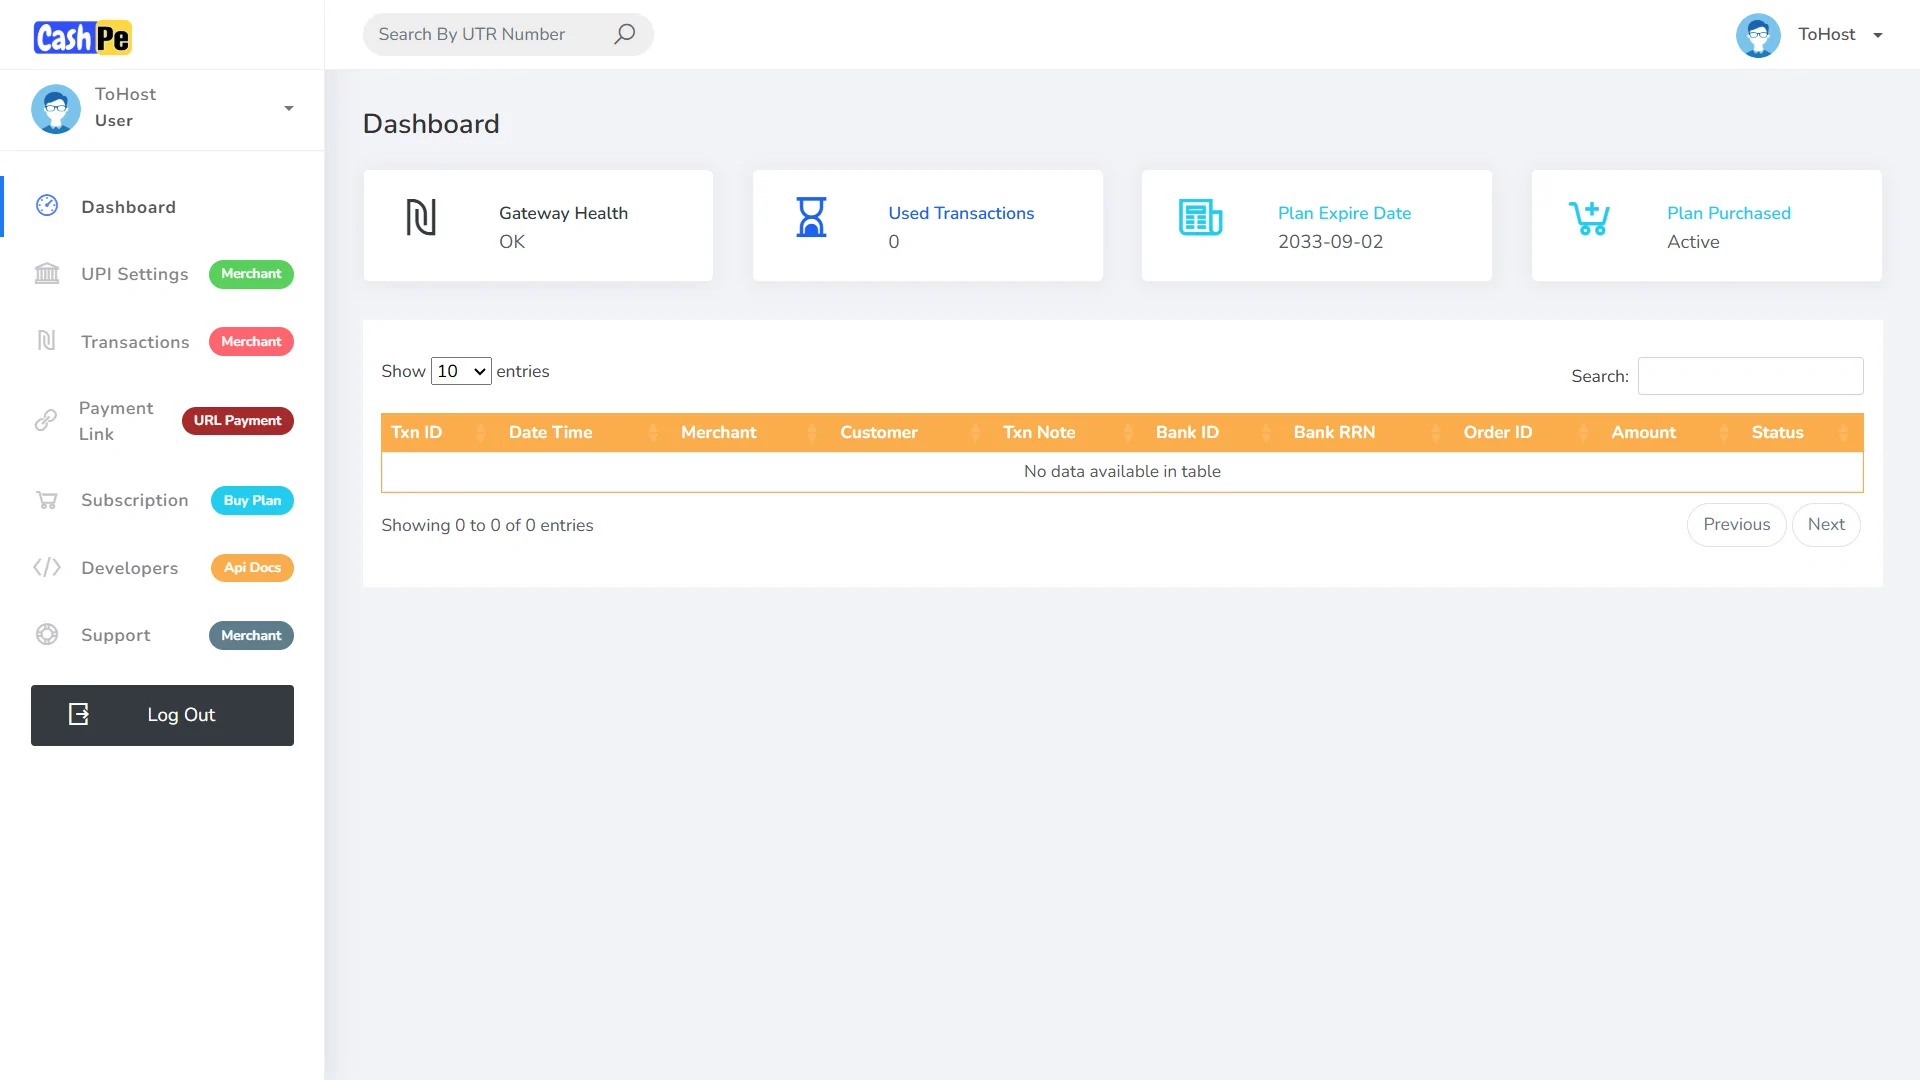Image resolution: width=1920 pixels, height=1080 pixels.
Task: Click the Plan Purchased cart icon
Action: click(1589, 217)
